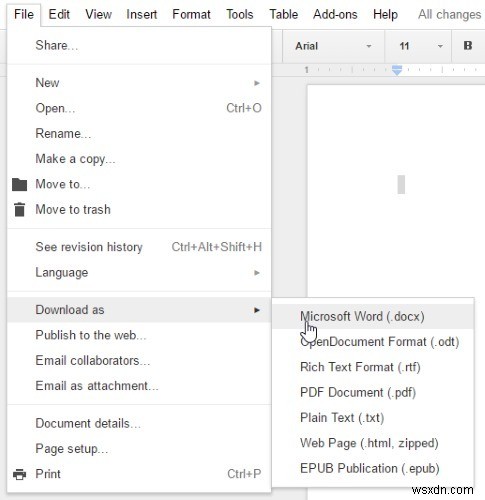
Task: Select the New menu entry
Action: click(139, 83)
